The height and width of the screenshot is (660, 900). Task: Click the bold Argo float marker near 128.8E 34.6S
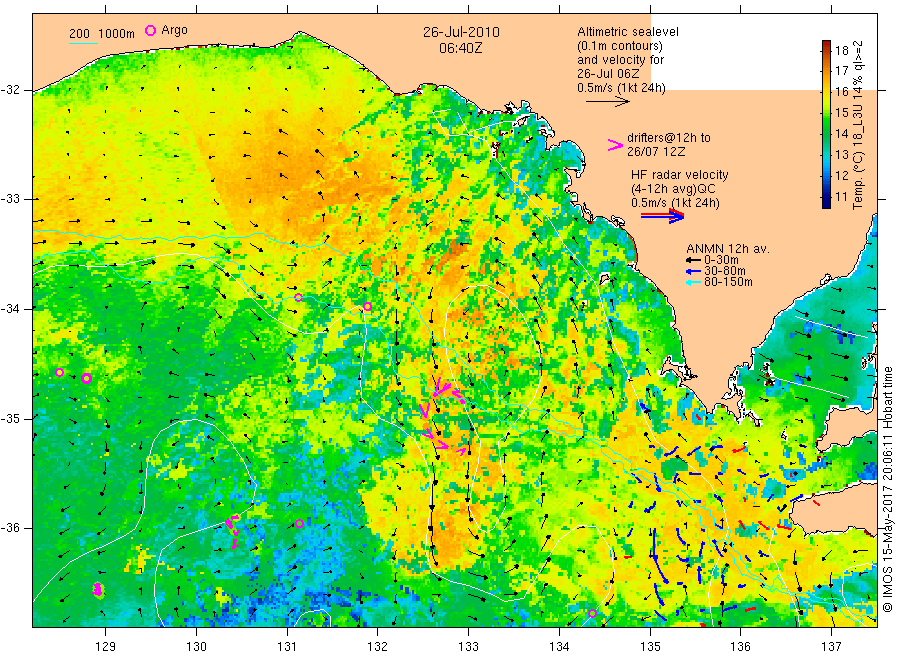pyautogui.click(x=86, y=378)
